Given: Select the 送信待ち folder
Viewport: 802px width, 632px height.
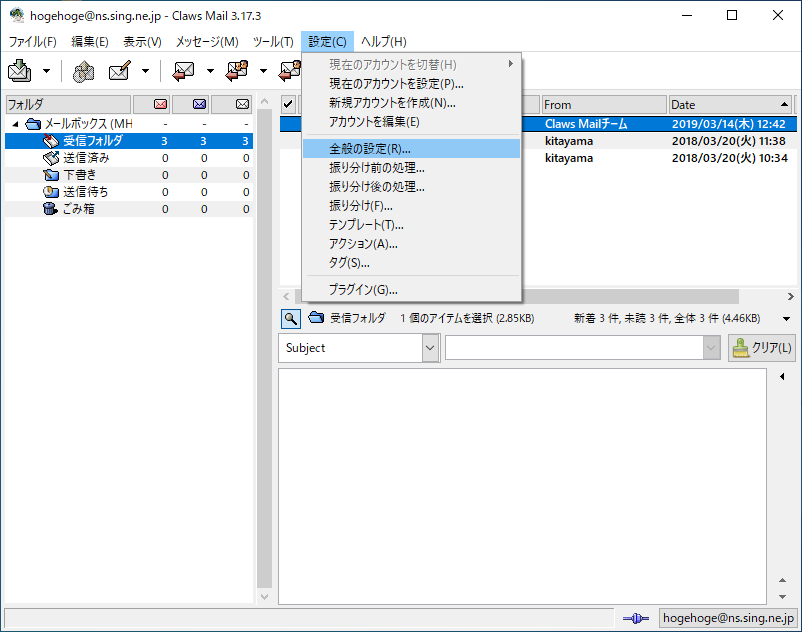Looking at the screenshot, I should coord(129,192).
